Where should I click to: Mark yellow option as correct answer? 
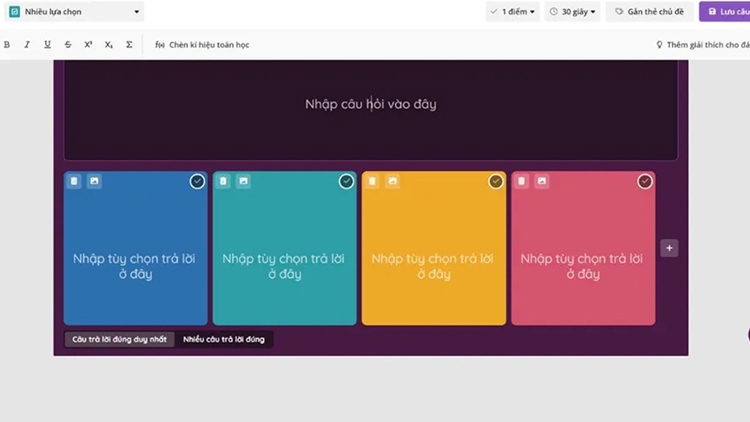(x=496, y=181)
